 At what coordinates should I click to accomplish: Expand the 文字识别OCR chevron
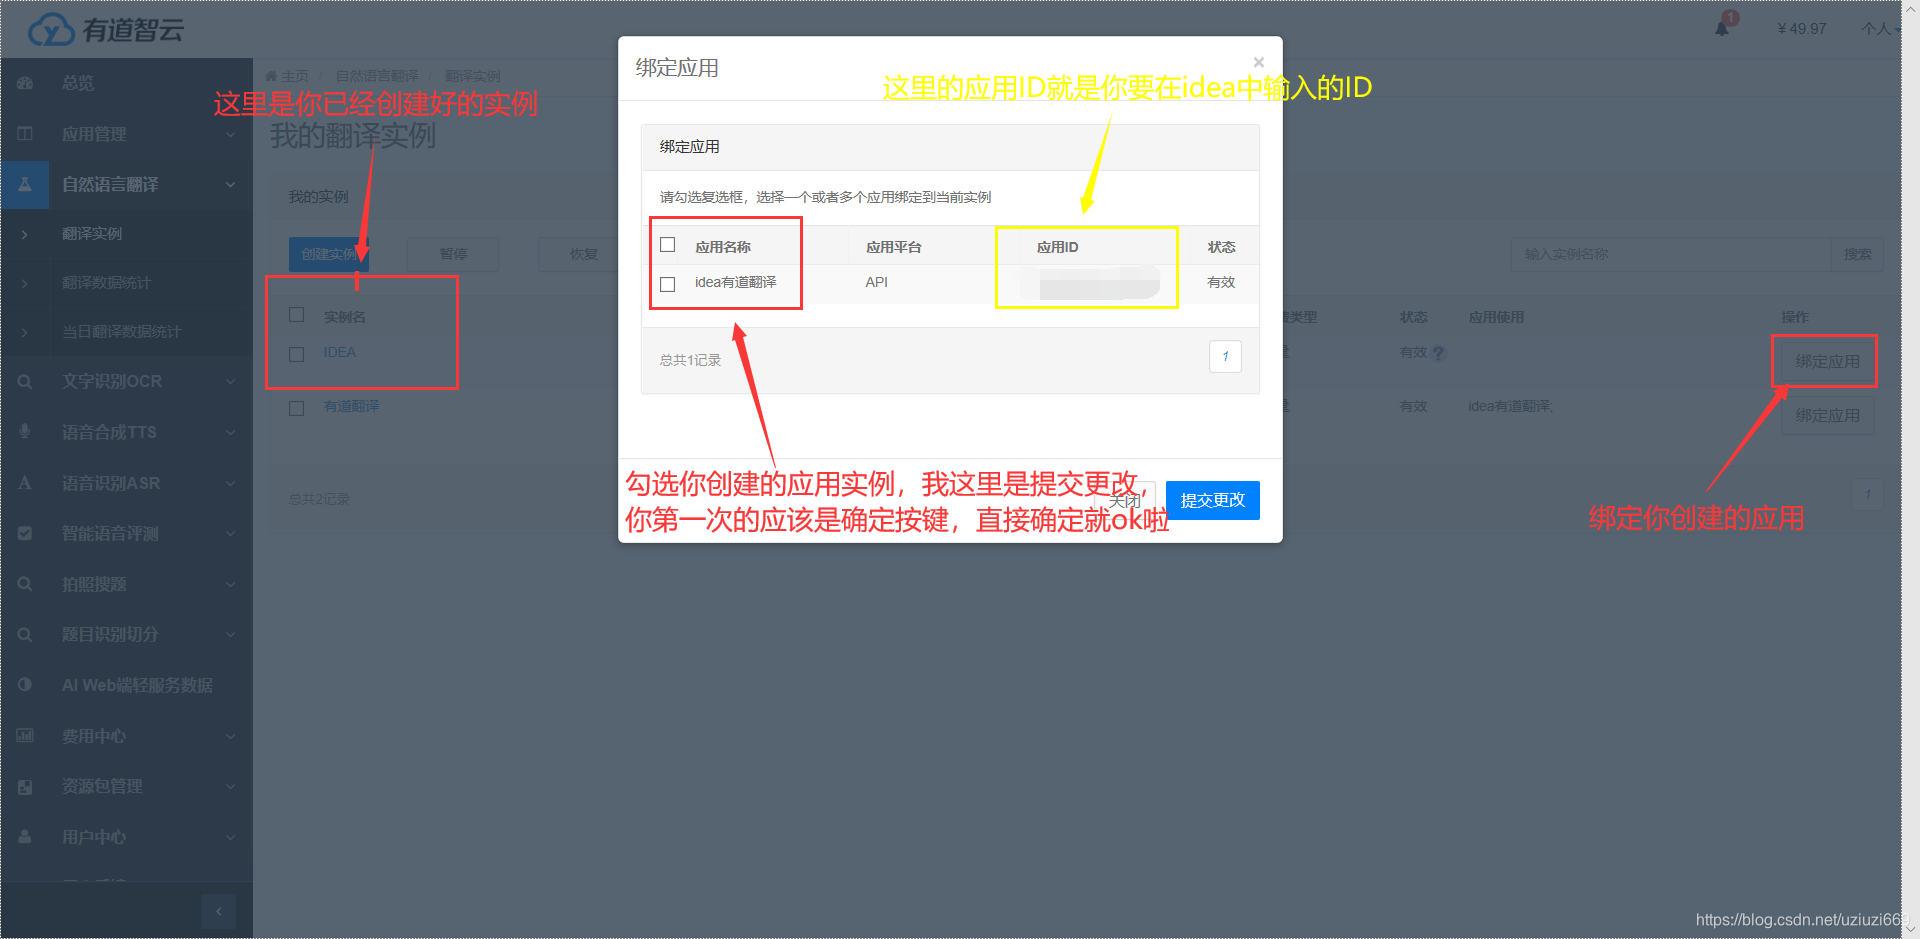pos(231,381)
